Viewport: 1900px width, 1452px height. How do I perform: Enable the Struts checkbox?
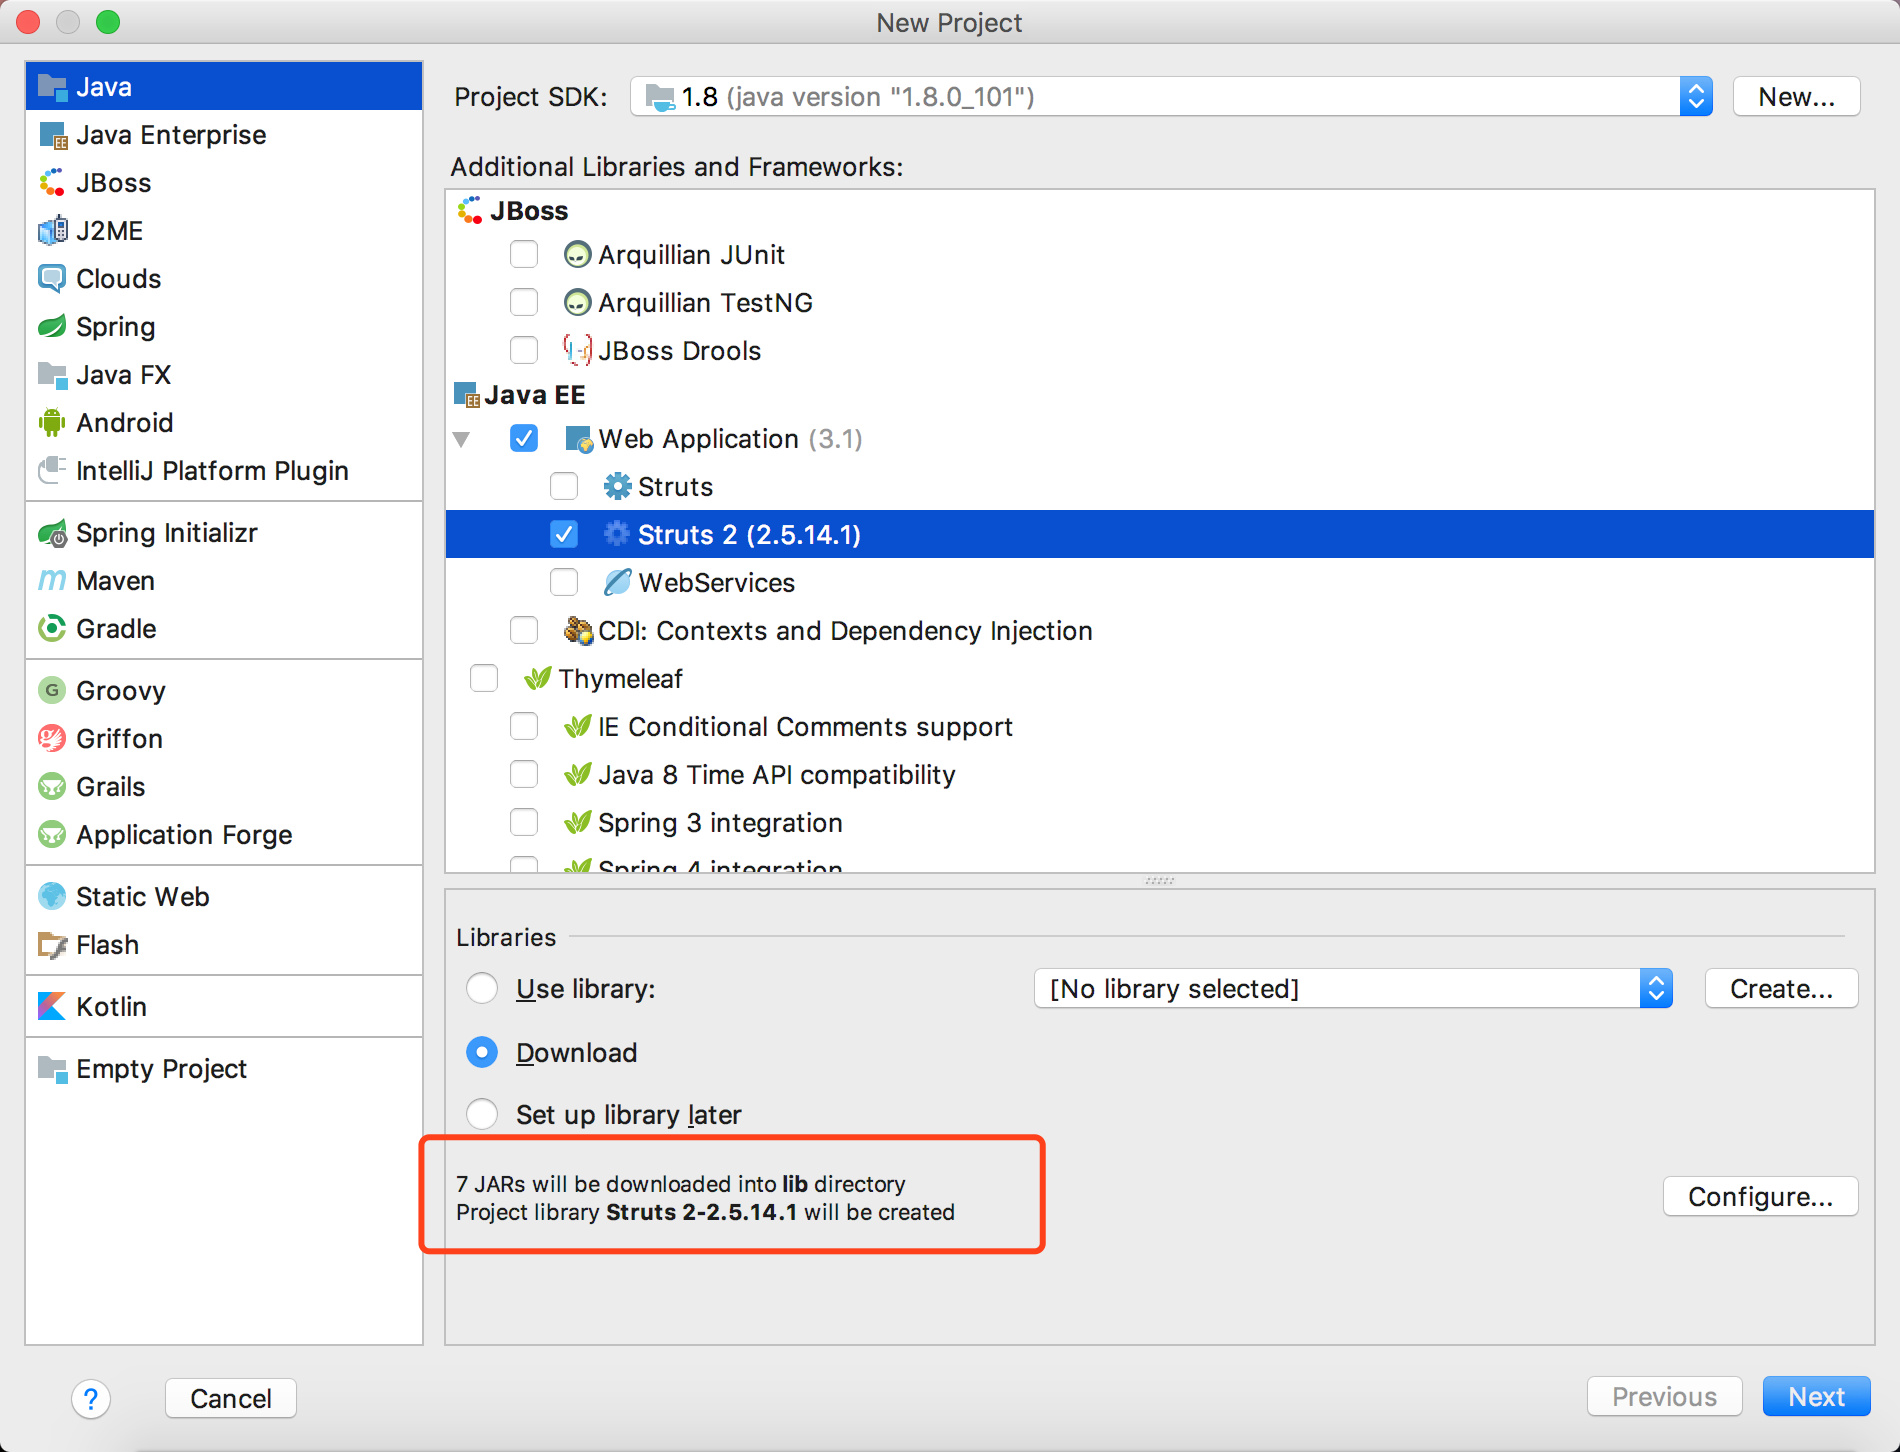564,487
